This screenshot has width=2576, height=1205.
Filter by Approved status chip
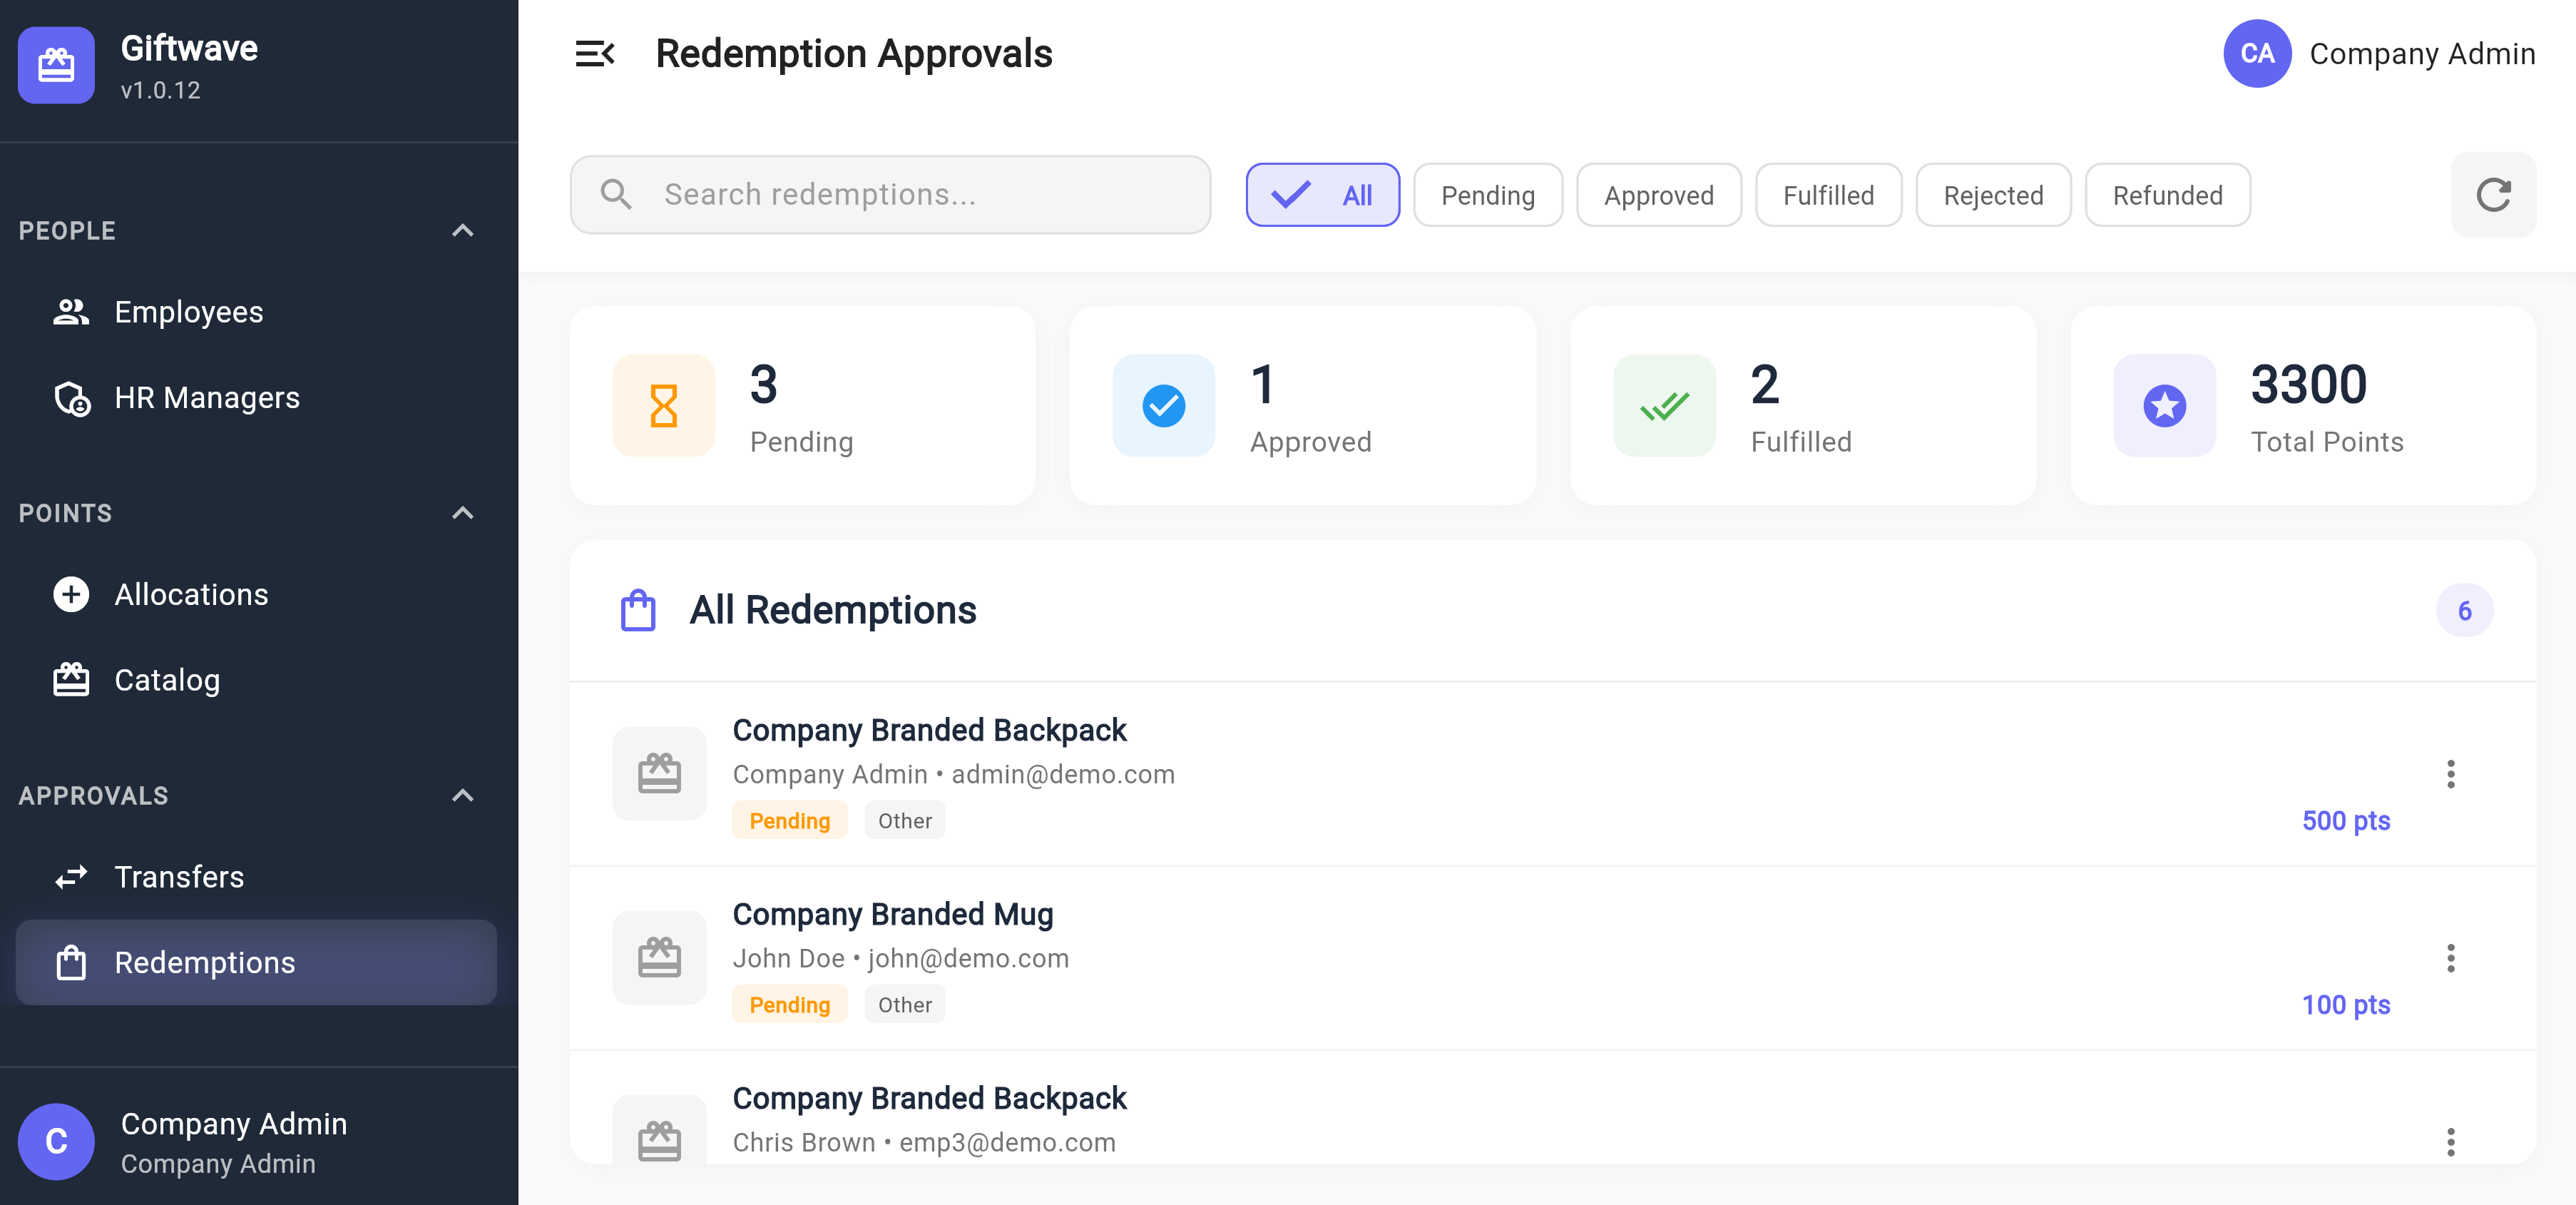click(x=1658, y=195)
